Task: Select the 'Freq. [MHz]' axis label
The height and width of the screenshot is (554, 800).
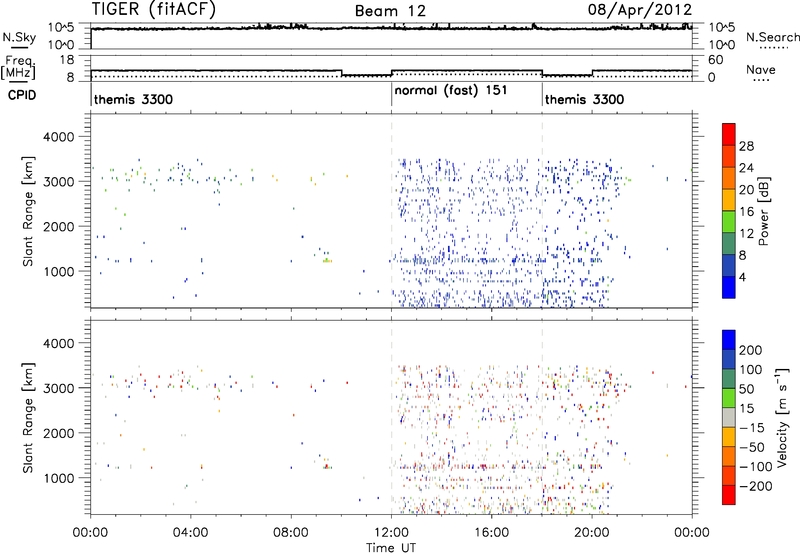Action: (18, 68)
